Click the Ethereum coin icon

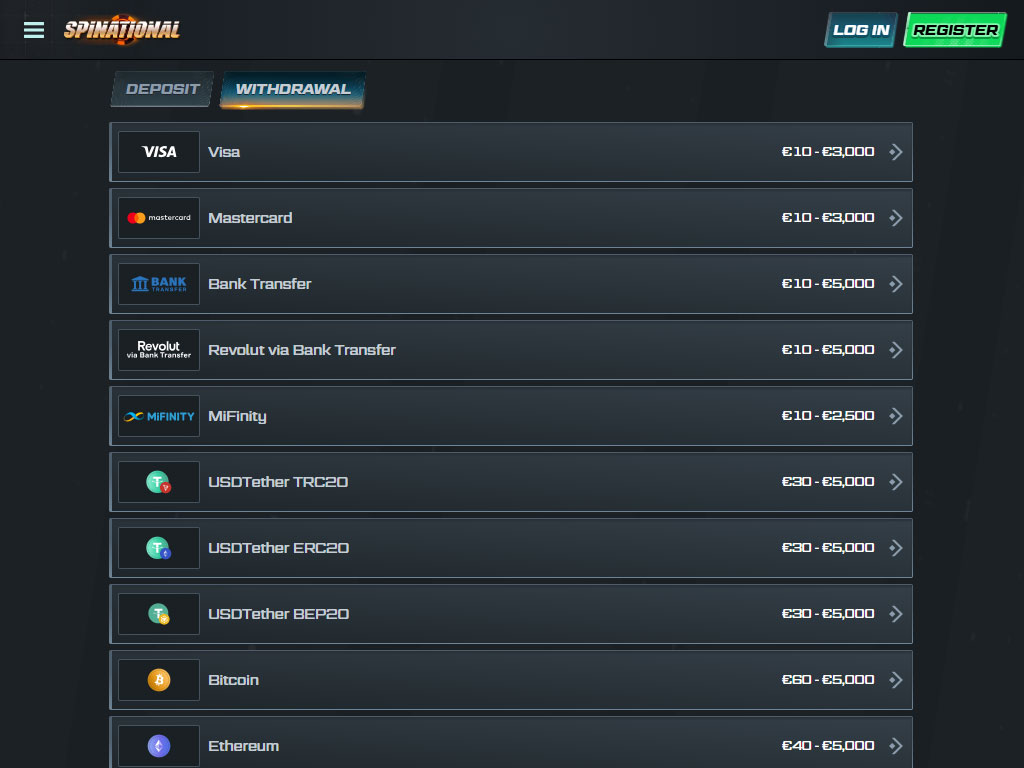point(159,746)
